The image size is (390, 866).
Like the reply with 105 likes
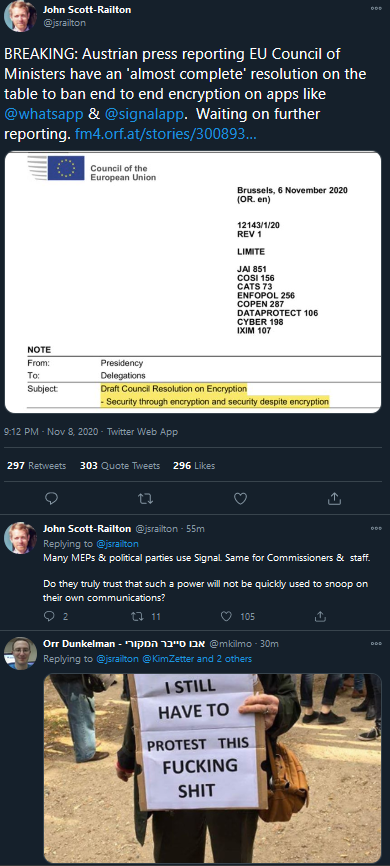[x=226, y=616]
